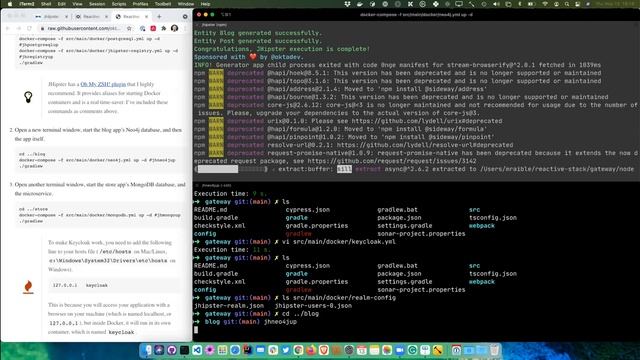Image resolution: width=640 pixels, height=360 pixels.
Task: Open Google Chrome from the Dock
Action: point(298,350)
